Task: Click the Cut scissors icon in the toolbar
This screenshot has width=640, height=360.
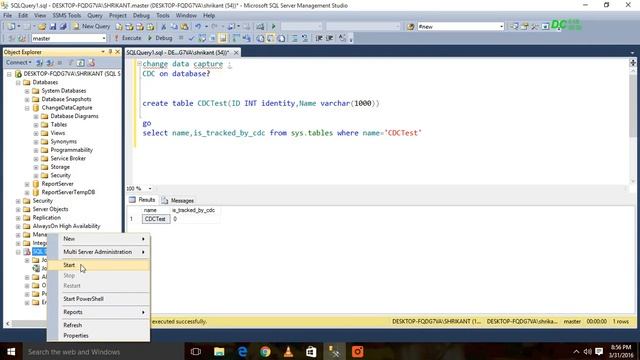Action: [x=163, y=27]
